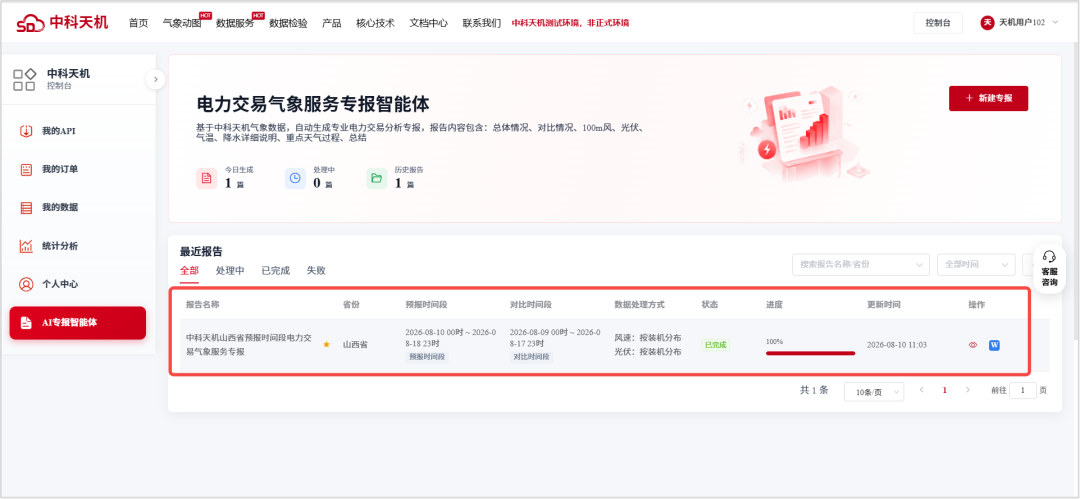1080x499 pixels.
Task: Click the update time 2026-08-10 11:03
Action: [x=896, y=345]
